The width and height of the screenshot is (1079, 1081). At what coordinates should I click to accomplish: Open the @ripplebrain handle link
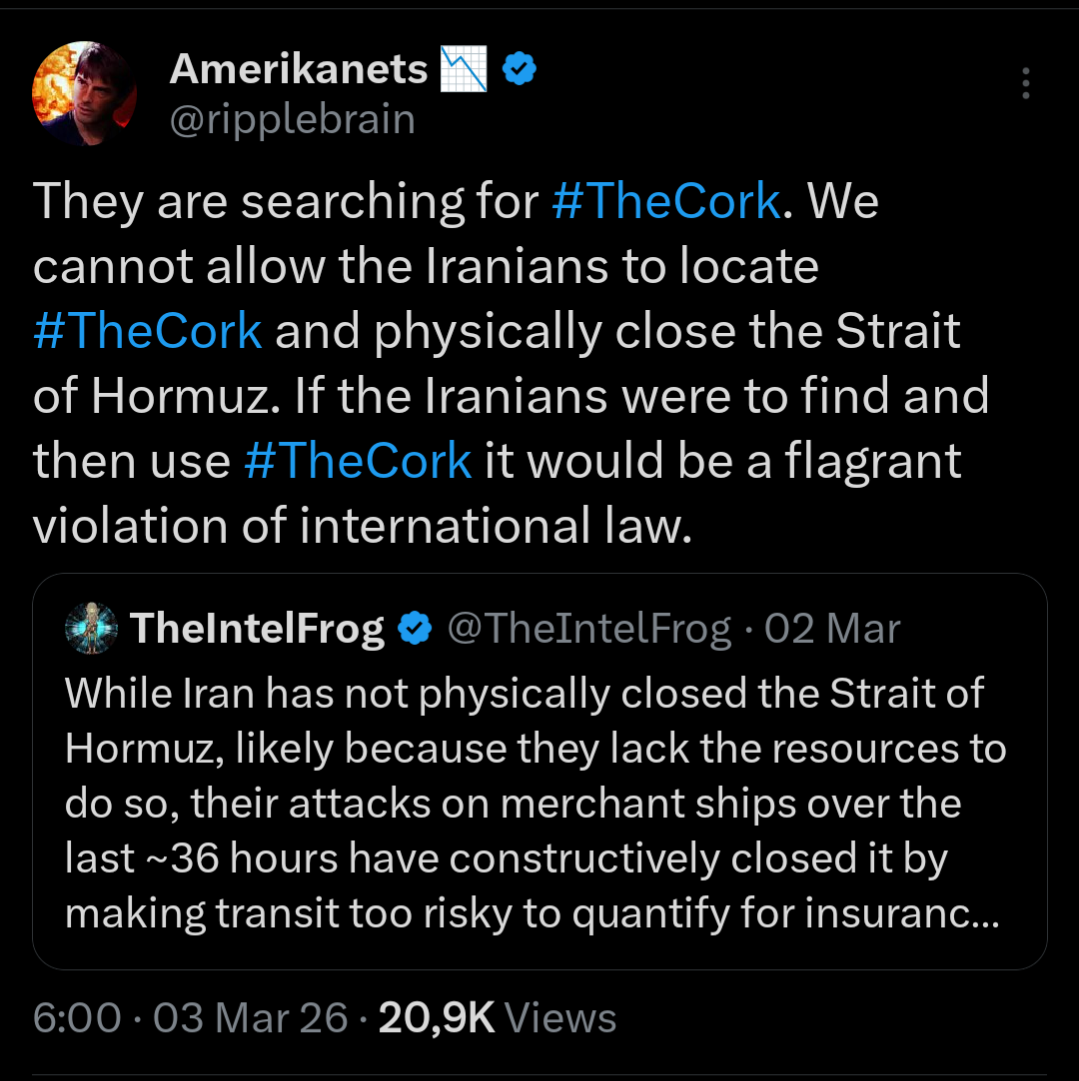point(292,119)
